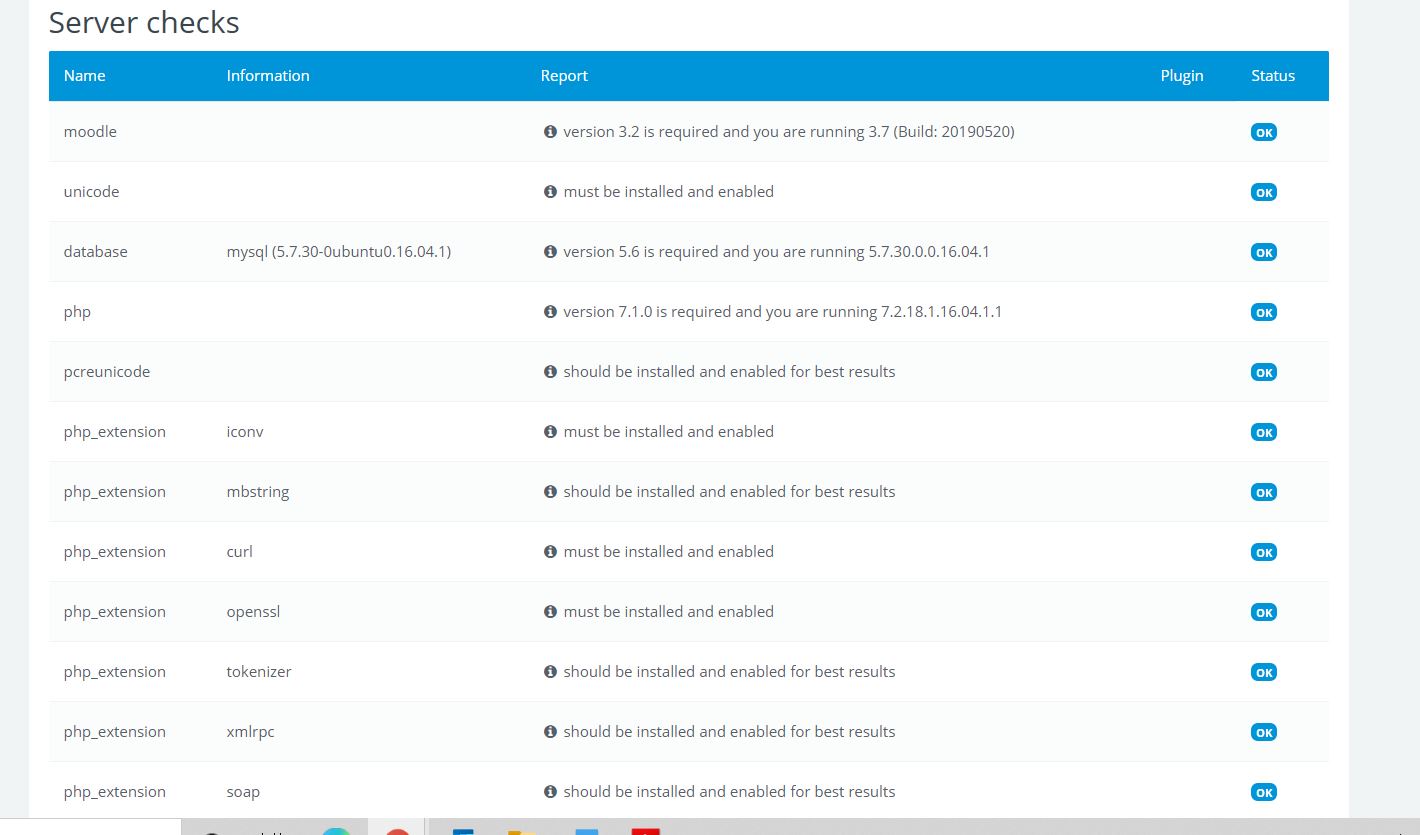Click the mbstring information cell
The width and height of the screenshot is (1420, 835).
click(258, 491)
